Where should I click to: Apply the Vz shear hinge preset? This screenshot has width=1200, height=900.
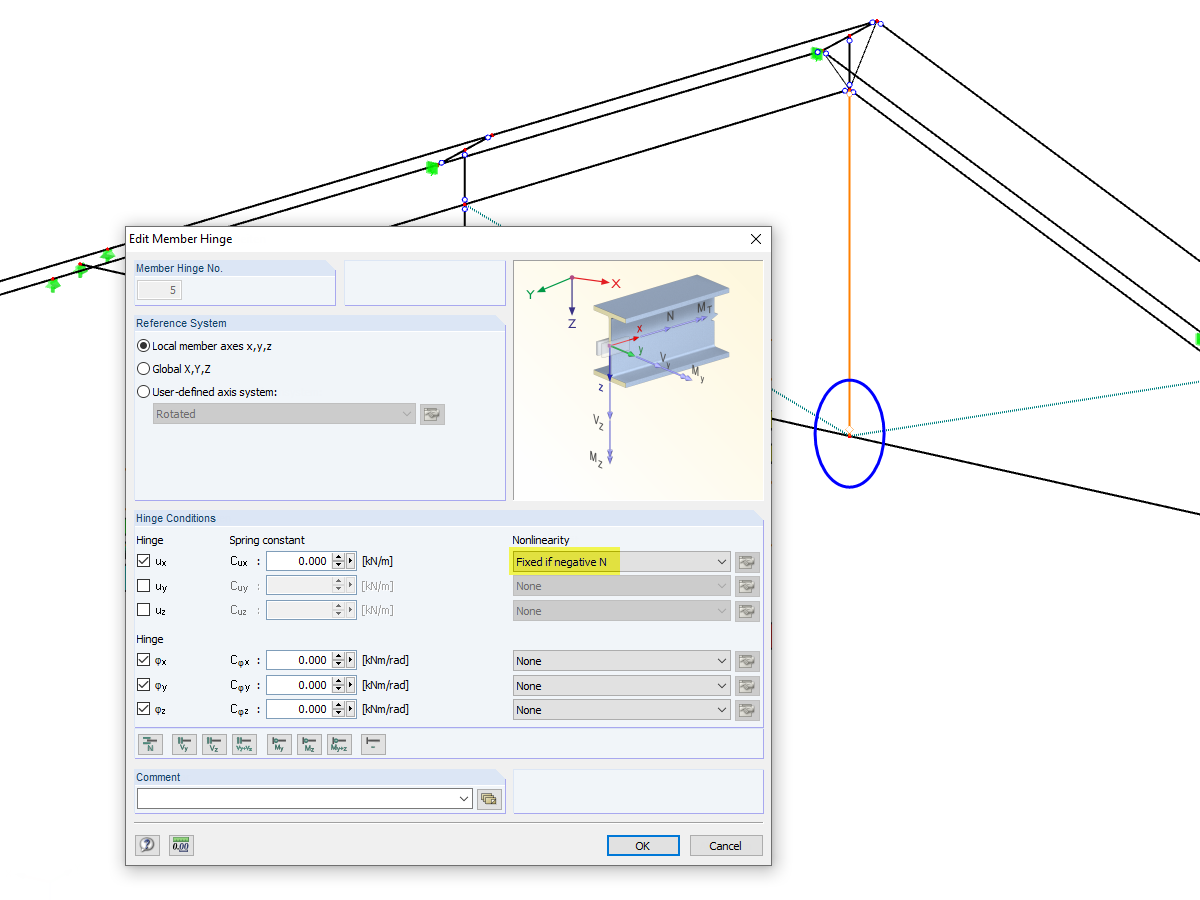[214, 744]
